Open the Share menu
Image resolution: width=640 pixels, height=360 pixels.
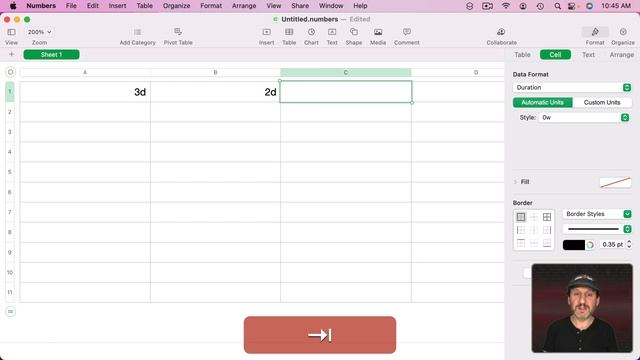pyautogui.click(x=300, y=6)
